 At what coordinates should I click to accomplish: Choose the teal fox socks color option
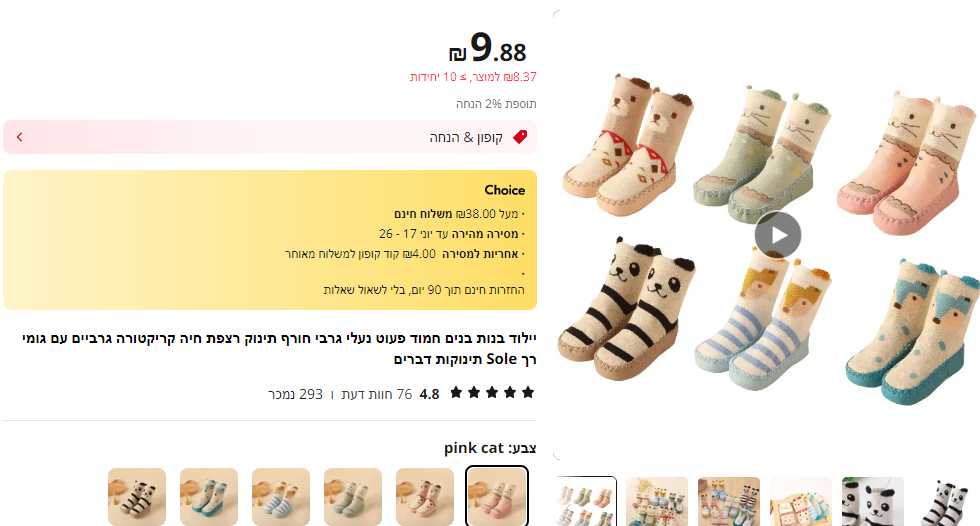[209, 497]
